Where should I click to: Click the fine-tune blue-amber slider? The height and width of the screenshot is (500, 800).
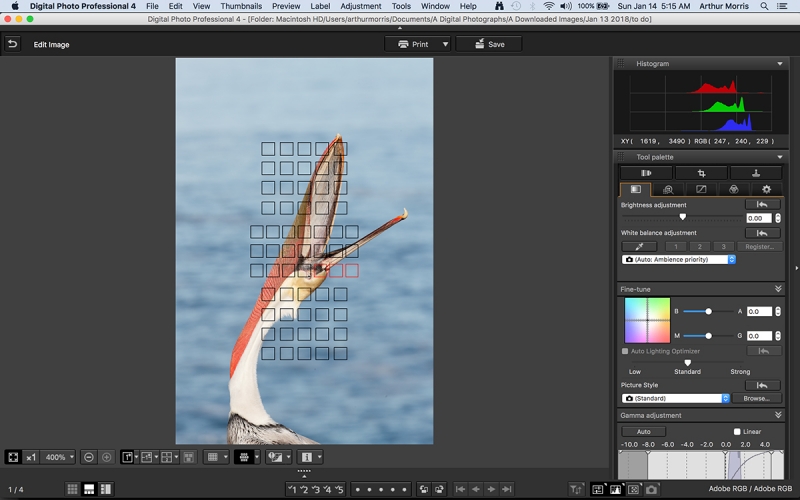pos(708,311)
